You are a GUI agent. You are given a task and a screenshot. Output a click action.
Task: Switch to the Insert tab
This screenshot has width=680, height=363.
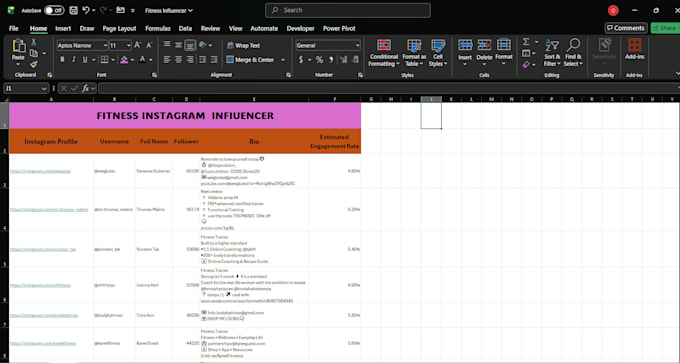(x=63, y=28)
